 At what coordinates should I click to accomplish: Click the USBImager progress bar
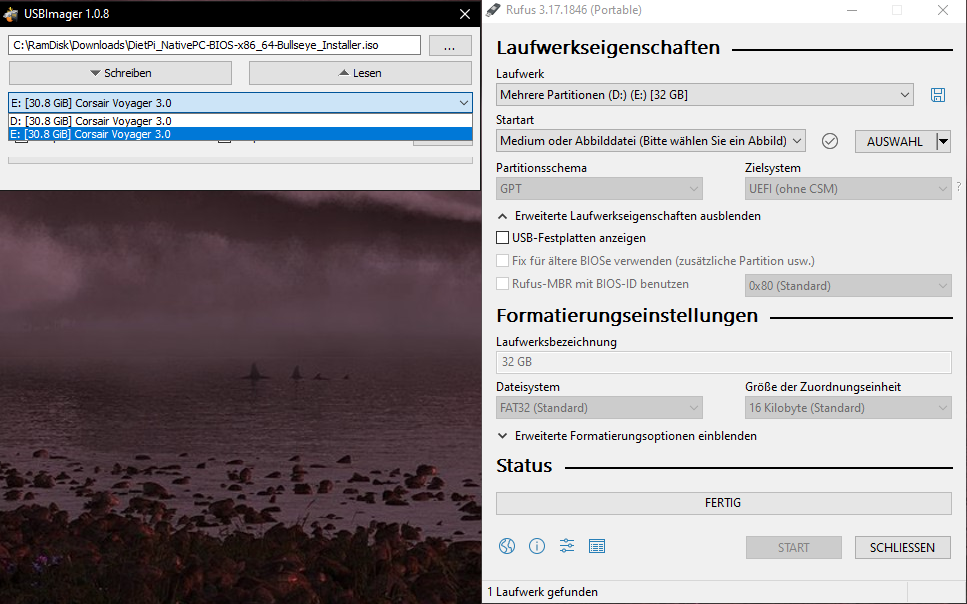(x=241, y=160)
